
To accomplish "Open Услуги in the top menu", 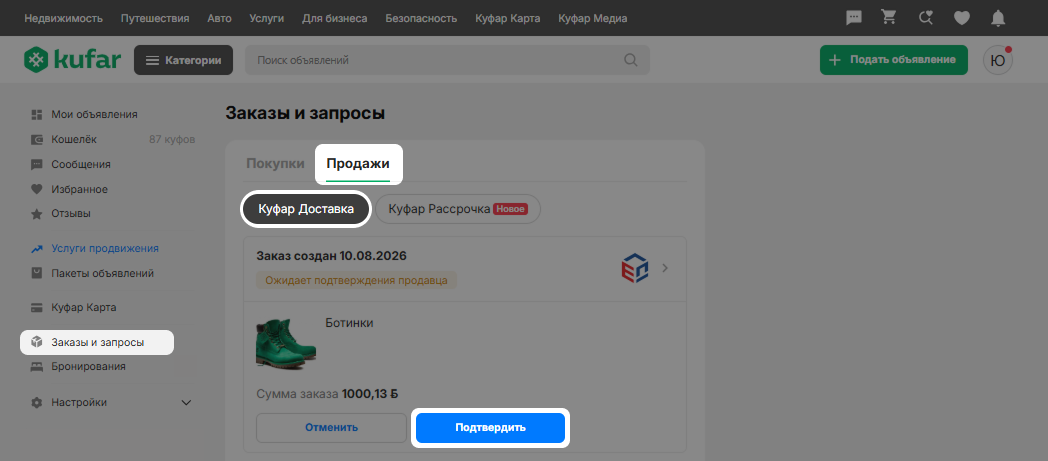I will tap(267, 18).
